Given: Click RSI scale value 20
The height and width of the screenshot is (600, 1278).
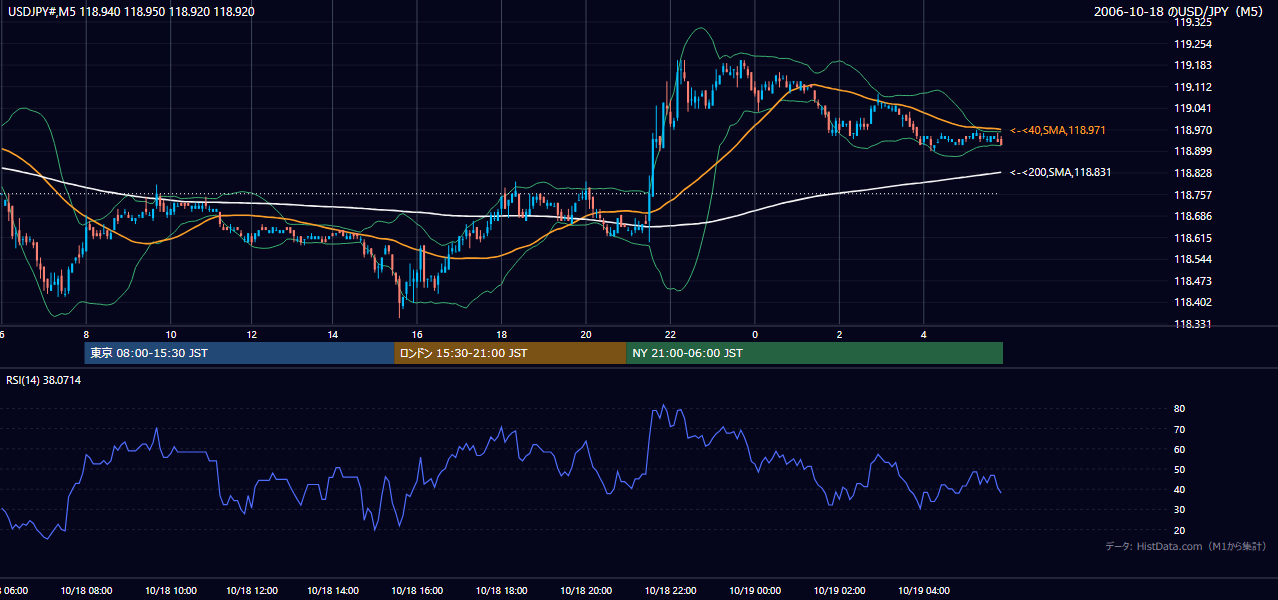Looking at the screenshot, I should pos(1179,530).
